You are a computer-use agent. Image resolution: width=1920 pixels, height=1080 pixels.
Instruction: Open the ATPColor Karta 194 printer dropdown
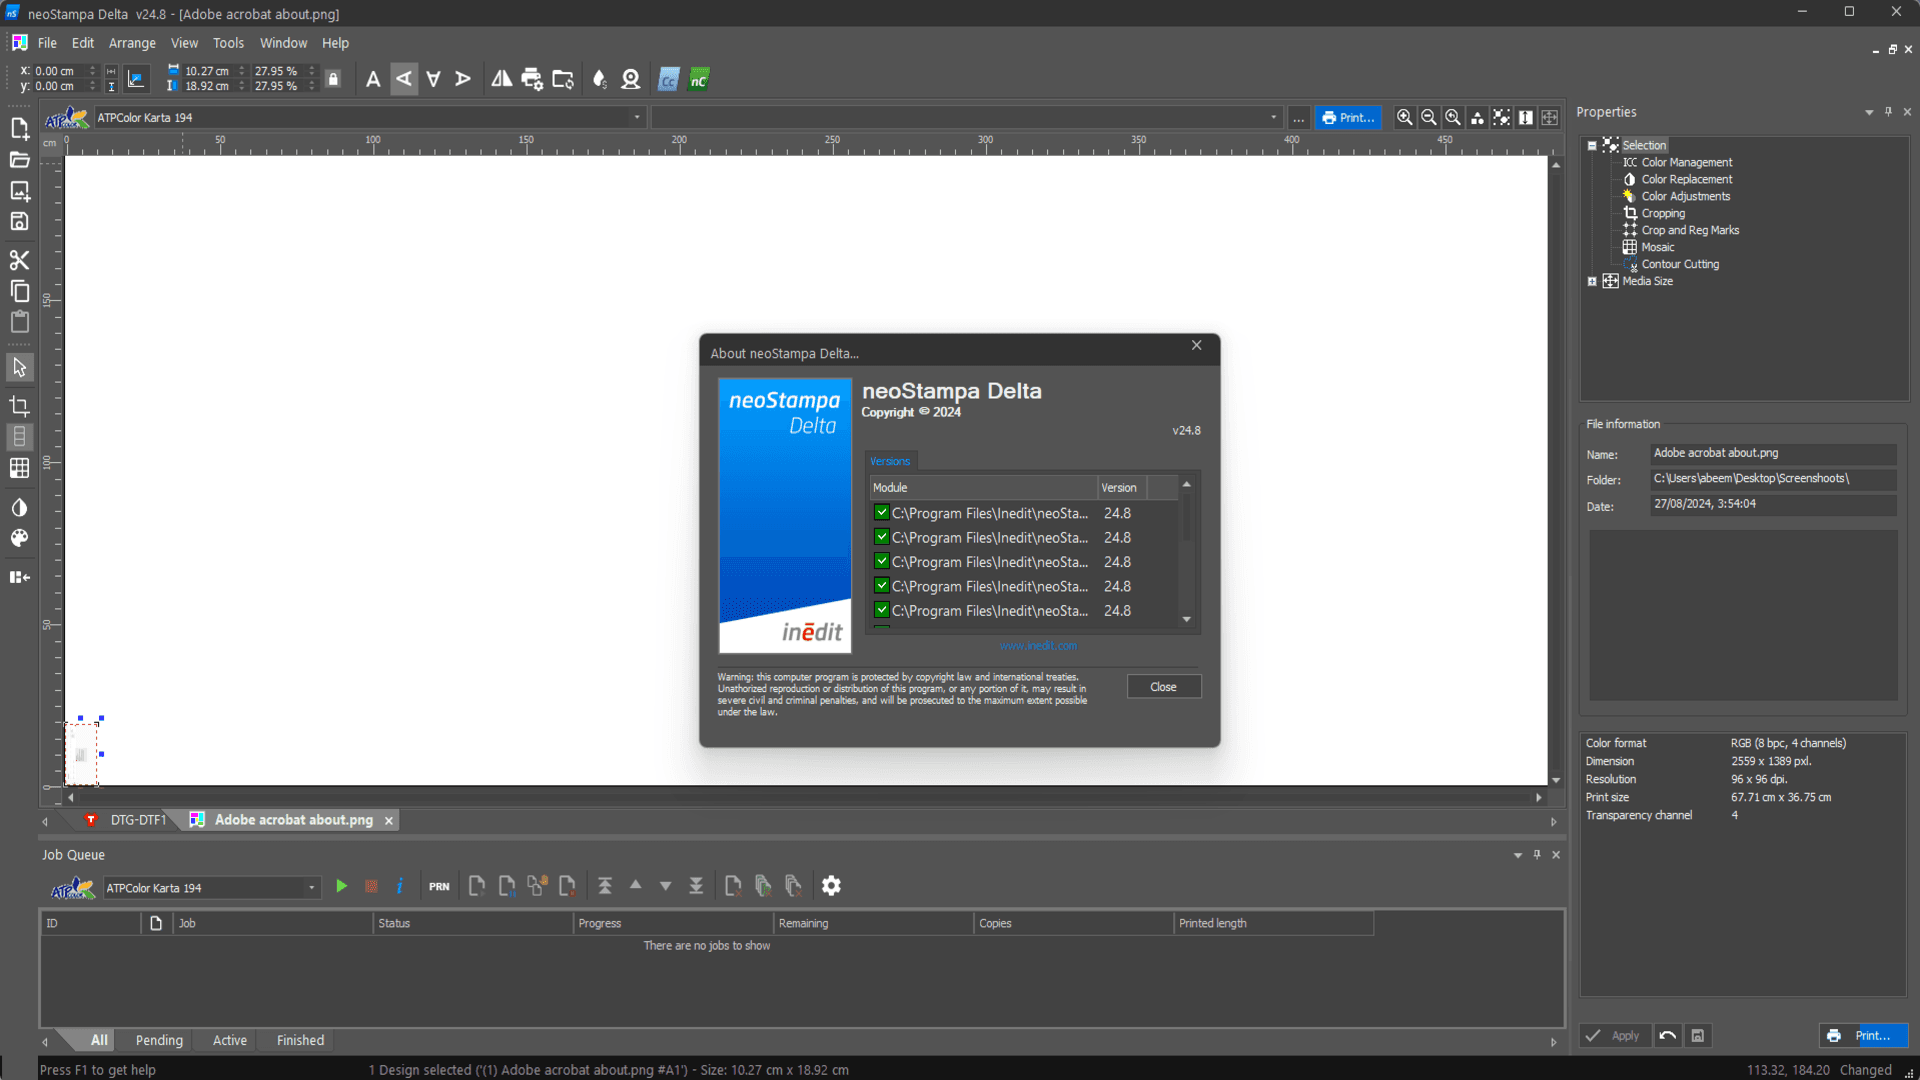(637, 117)
